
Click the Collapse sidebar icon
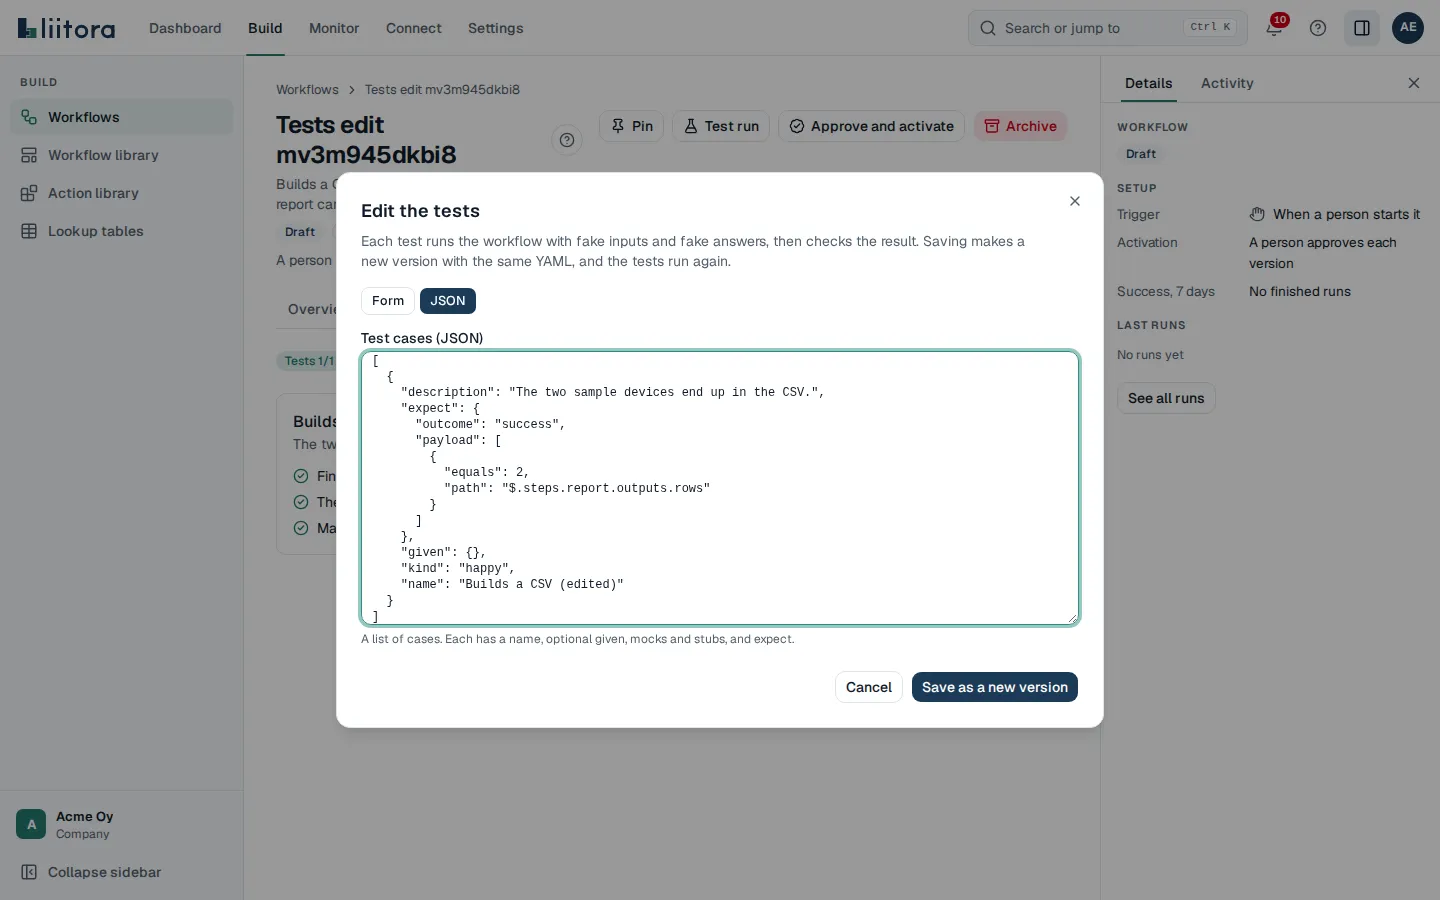pos(29,872)
